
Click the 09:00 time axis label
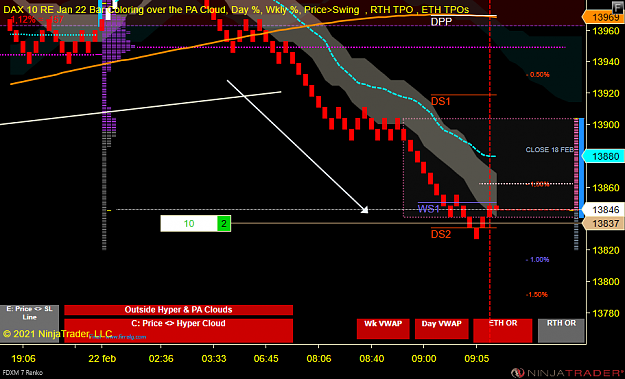pyautogui.click(x=424, y=359)
